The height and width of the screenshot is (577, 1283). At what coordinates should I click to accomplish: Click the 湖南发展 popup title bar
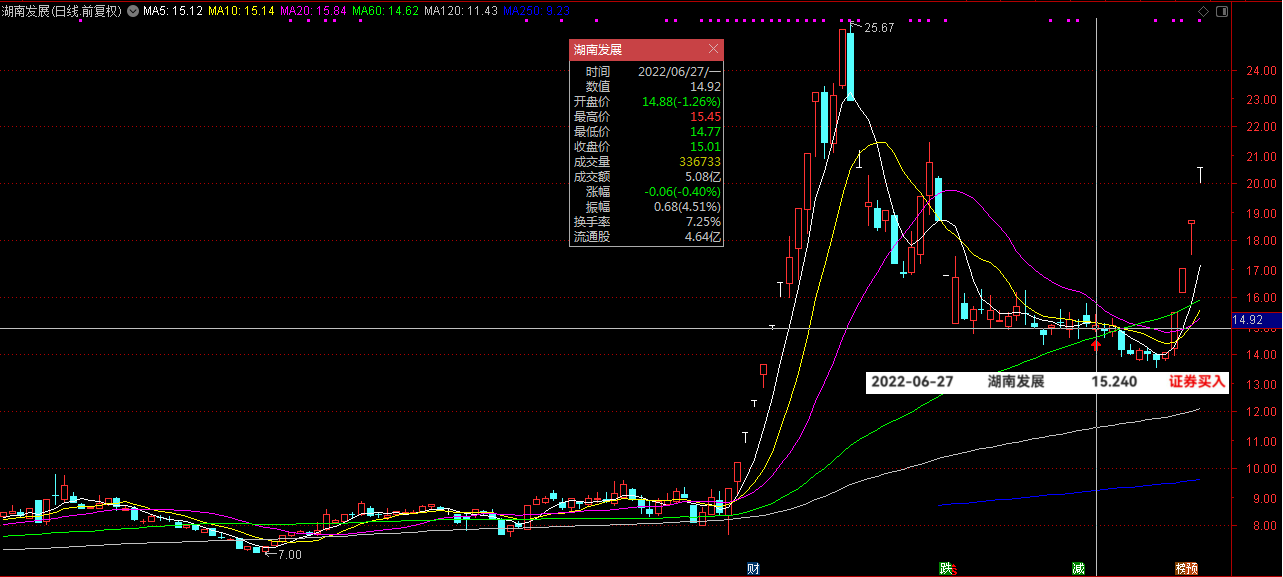click(x=646, y=49)
